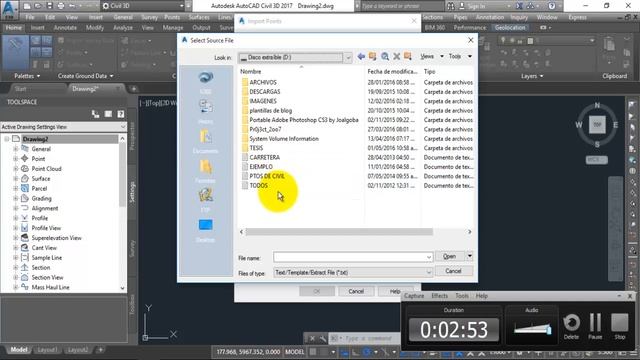Click the Help question icon in title bar
Screen dimensions: 640x360
click(x=551, y=6)
